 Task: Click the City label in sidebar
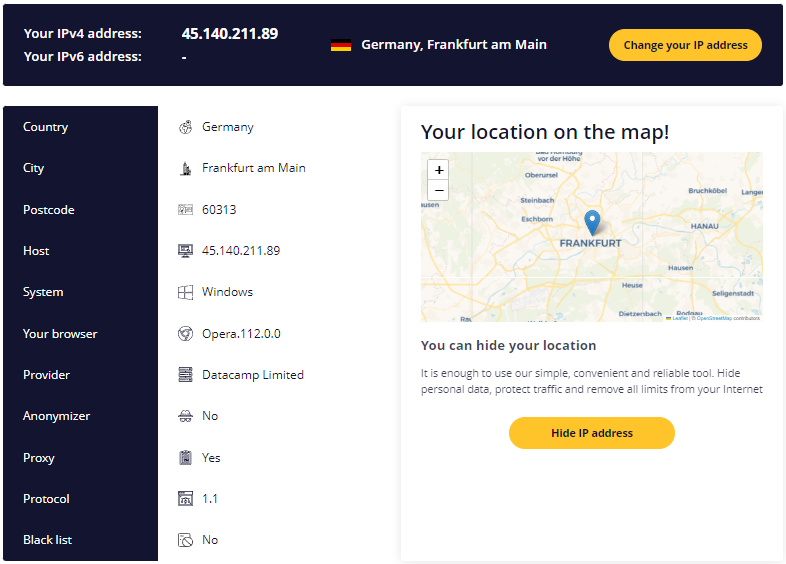(x=34, y=168)
